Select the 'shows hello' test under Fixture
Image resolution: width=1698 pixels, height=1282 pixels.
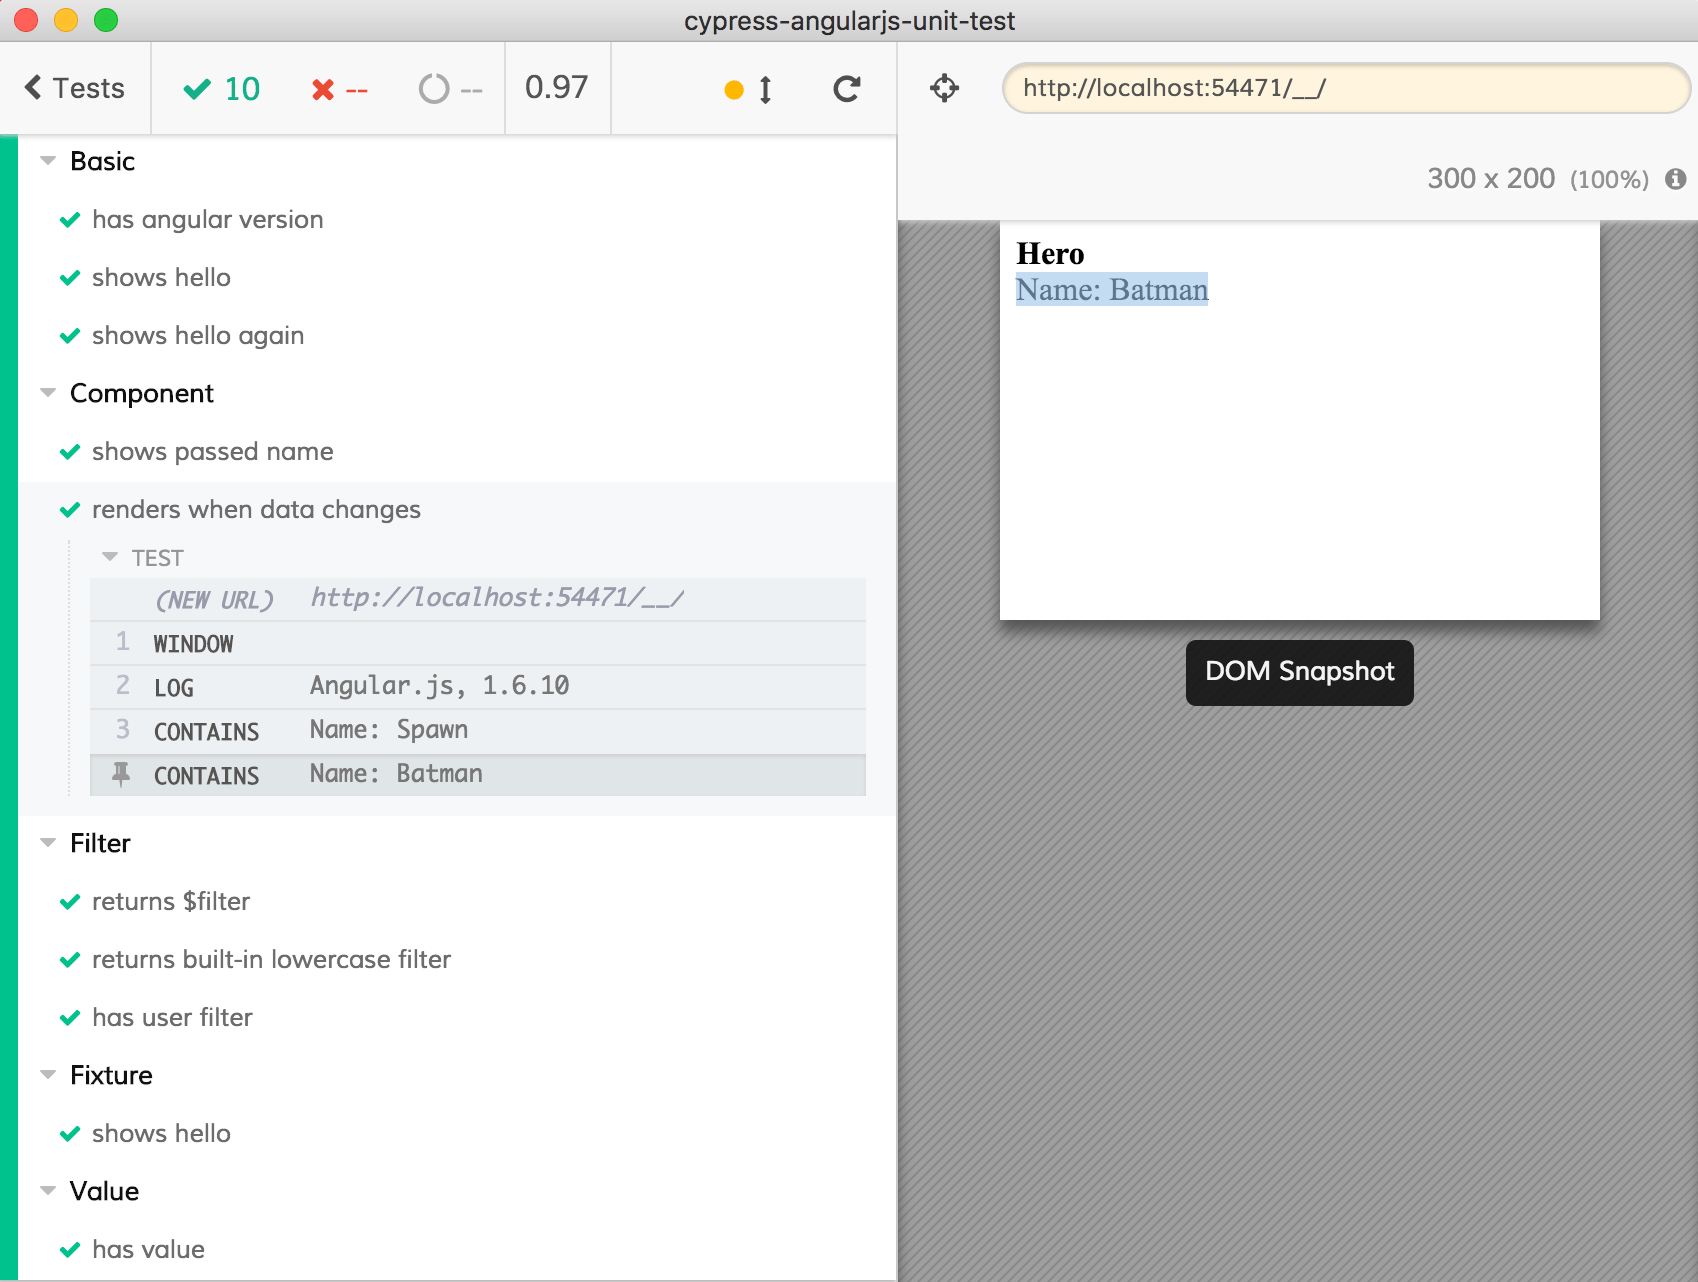coord(161,1133)
